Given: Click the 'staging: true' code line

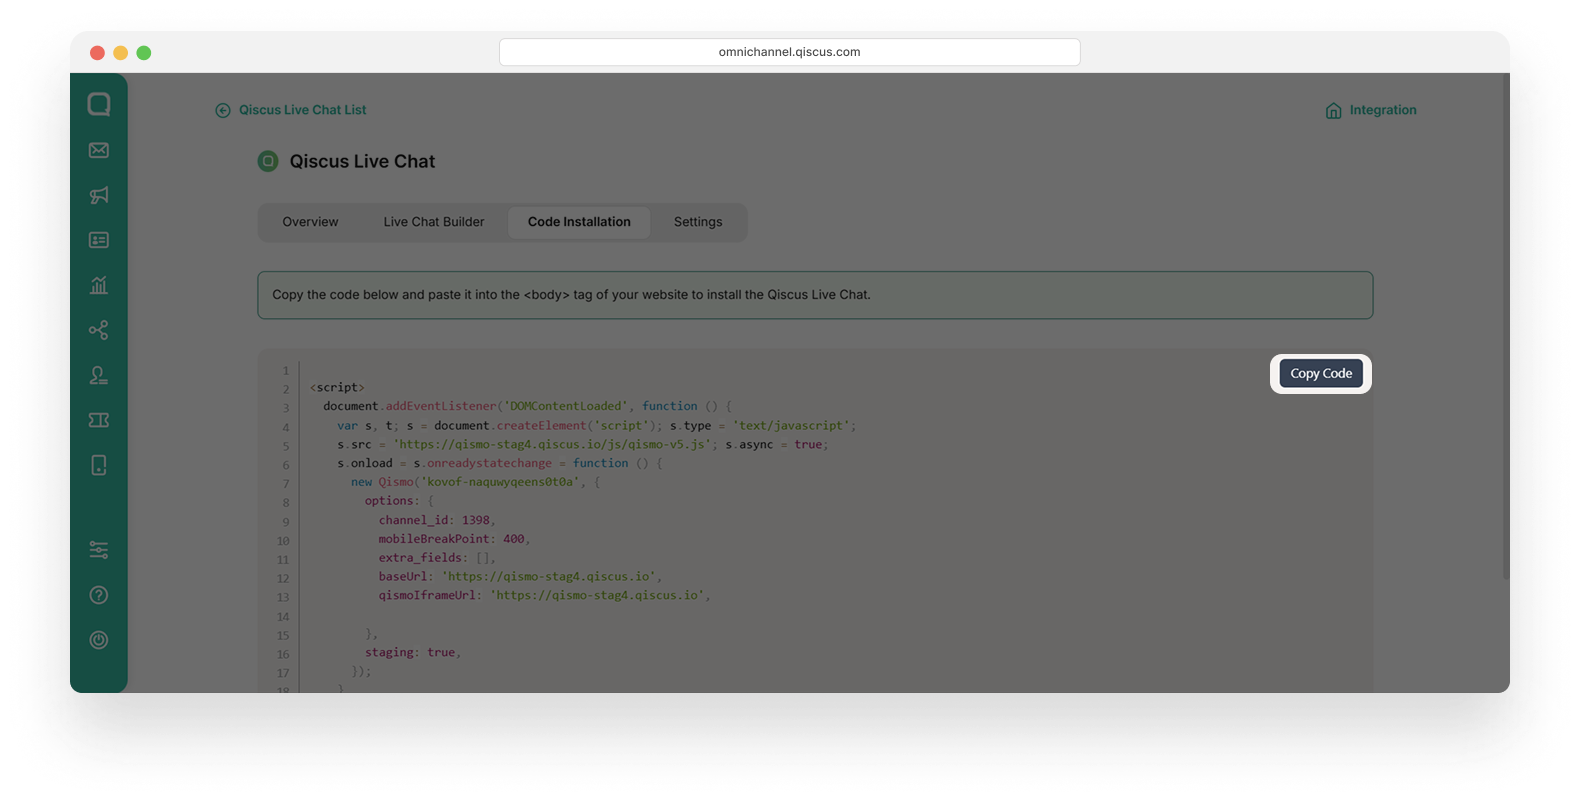Looking at the screenshot, I should coord(413,653).
